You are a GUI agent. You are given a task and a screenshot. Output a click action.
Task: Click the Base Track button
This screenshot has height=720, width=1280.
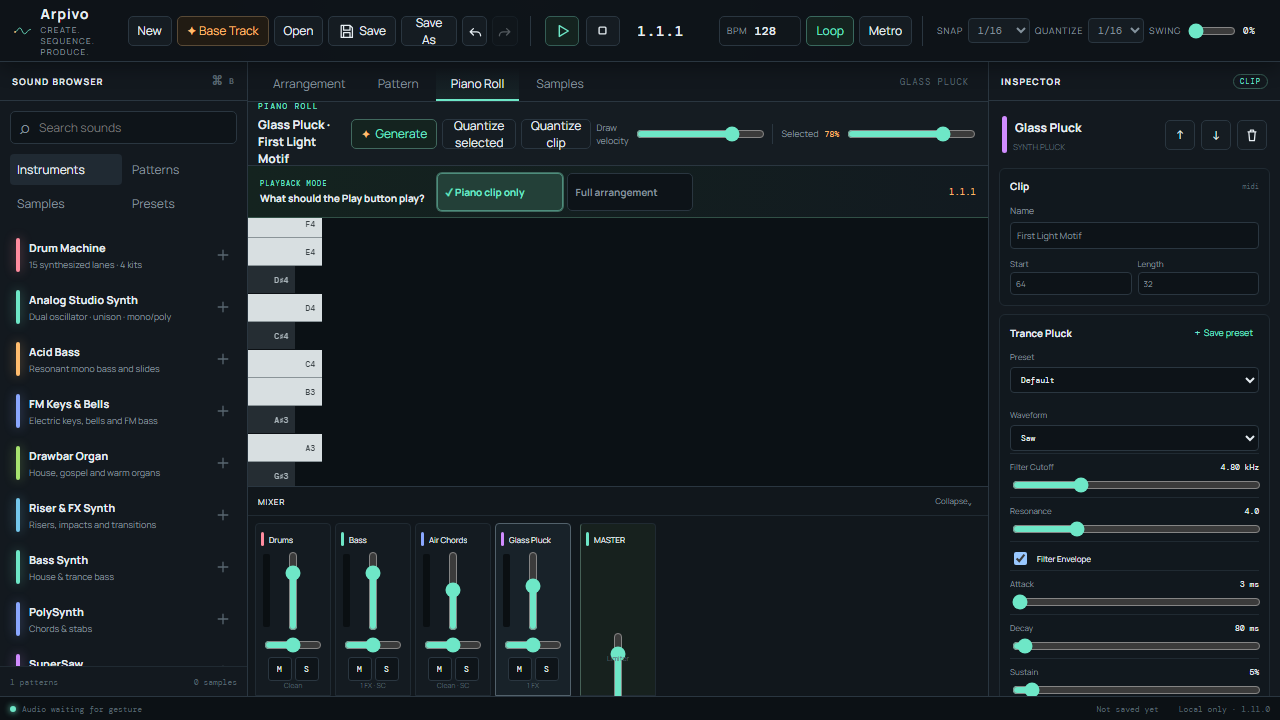pyautogui.click(x=223, y=31)
